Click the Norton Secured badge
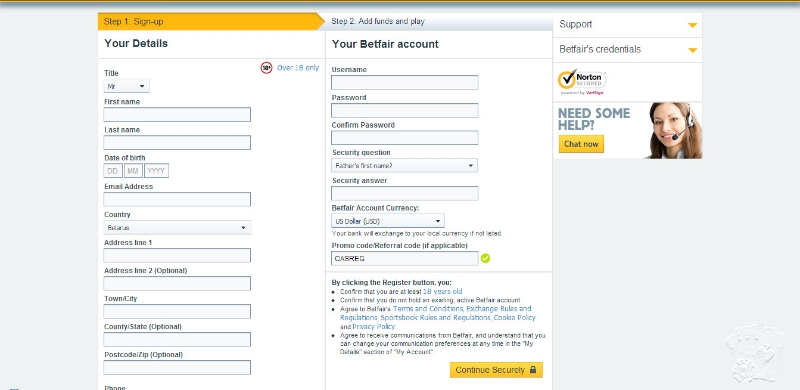This screenshot has height=390, width=800. pos(582,82)
